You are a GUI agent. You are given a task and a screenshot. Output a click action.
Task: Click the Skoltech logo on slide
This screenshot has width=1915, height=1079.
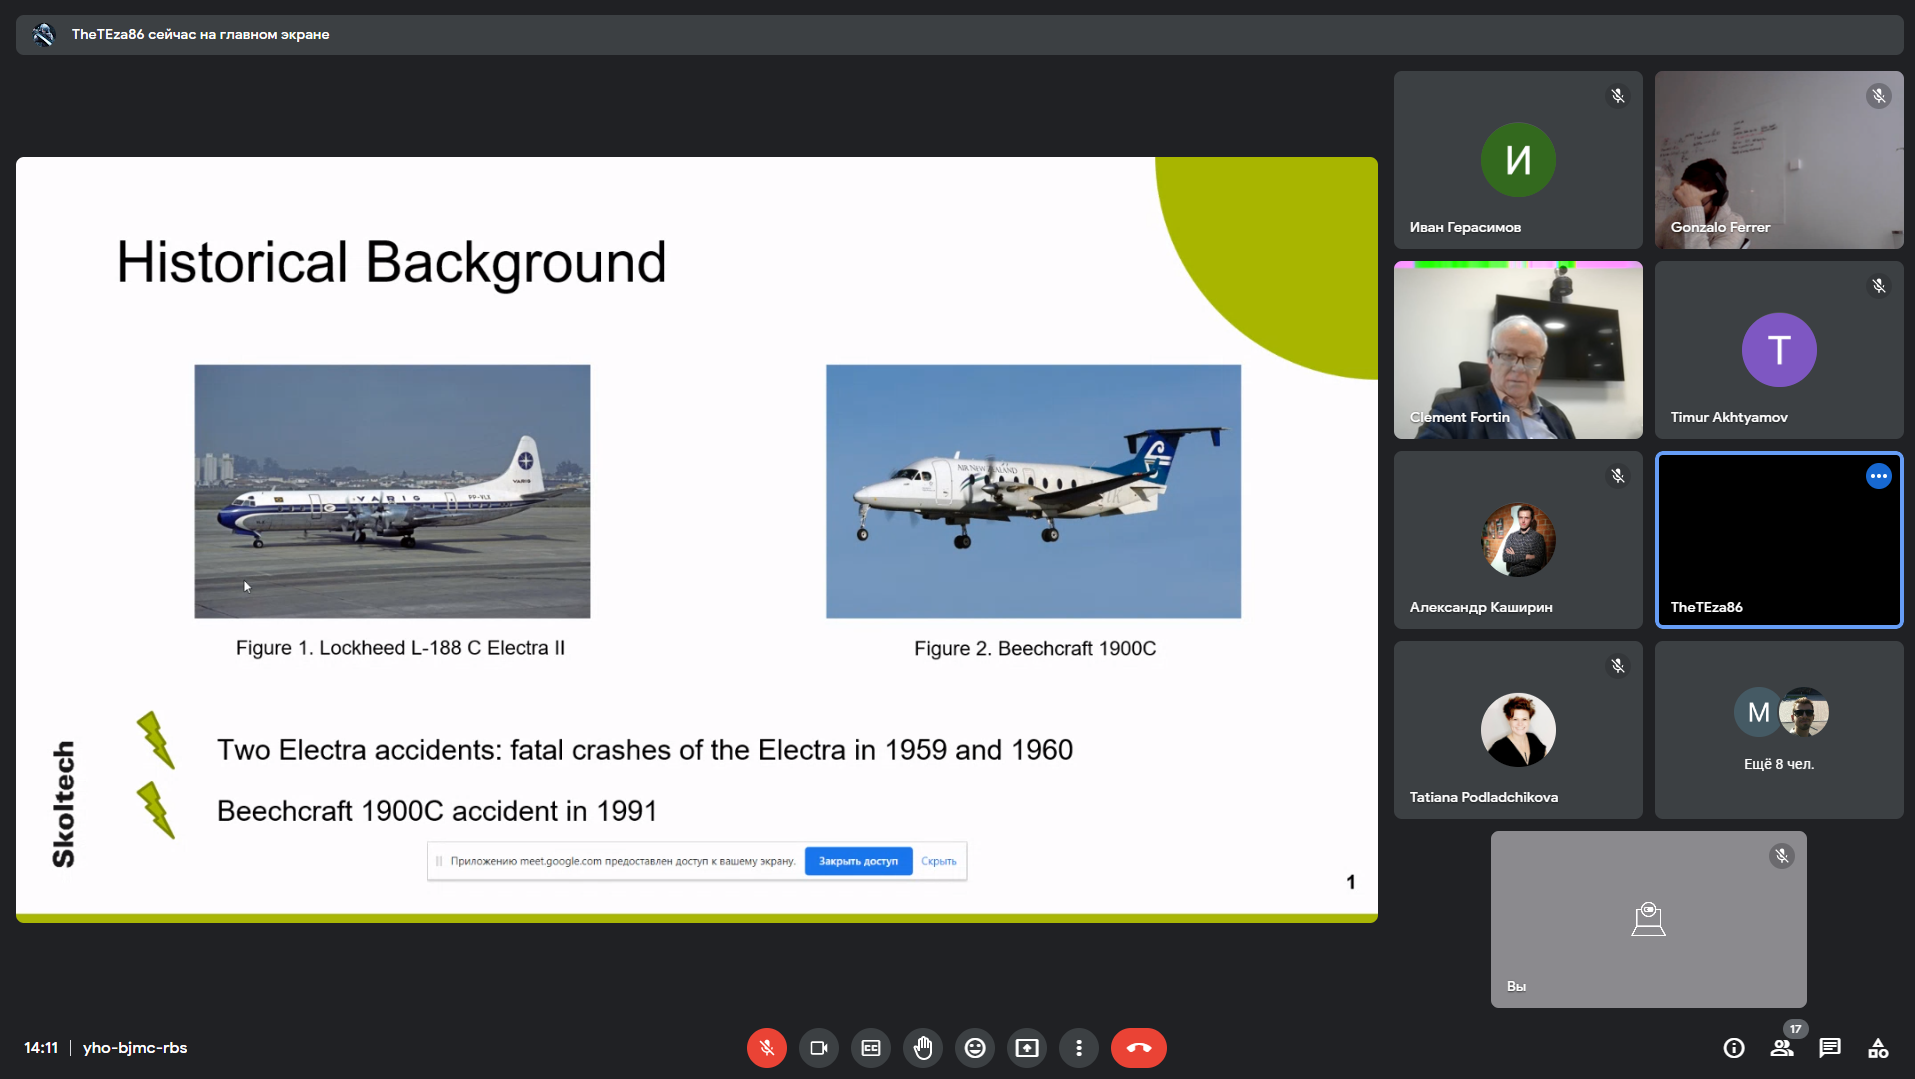(63, 804)
